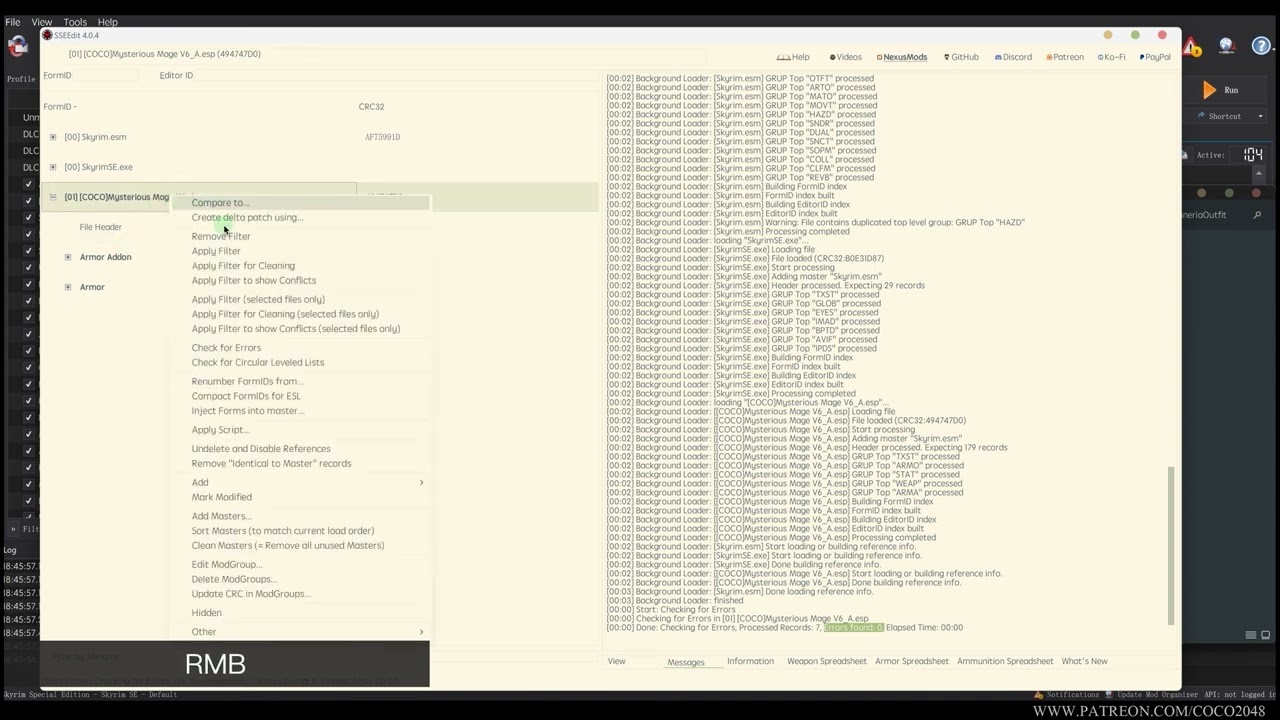Image resolution: width=1280 pixels, height=720 pixels.
Task: Click Mod Organizer's warning notifications icon
Action: 1192,46
